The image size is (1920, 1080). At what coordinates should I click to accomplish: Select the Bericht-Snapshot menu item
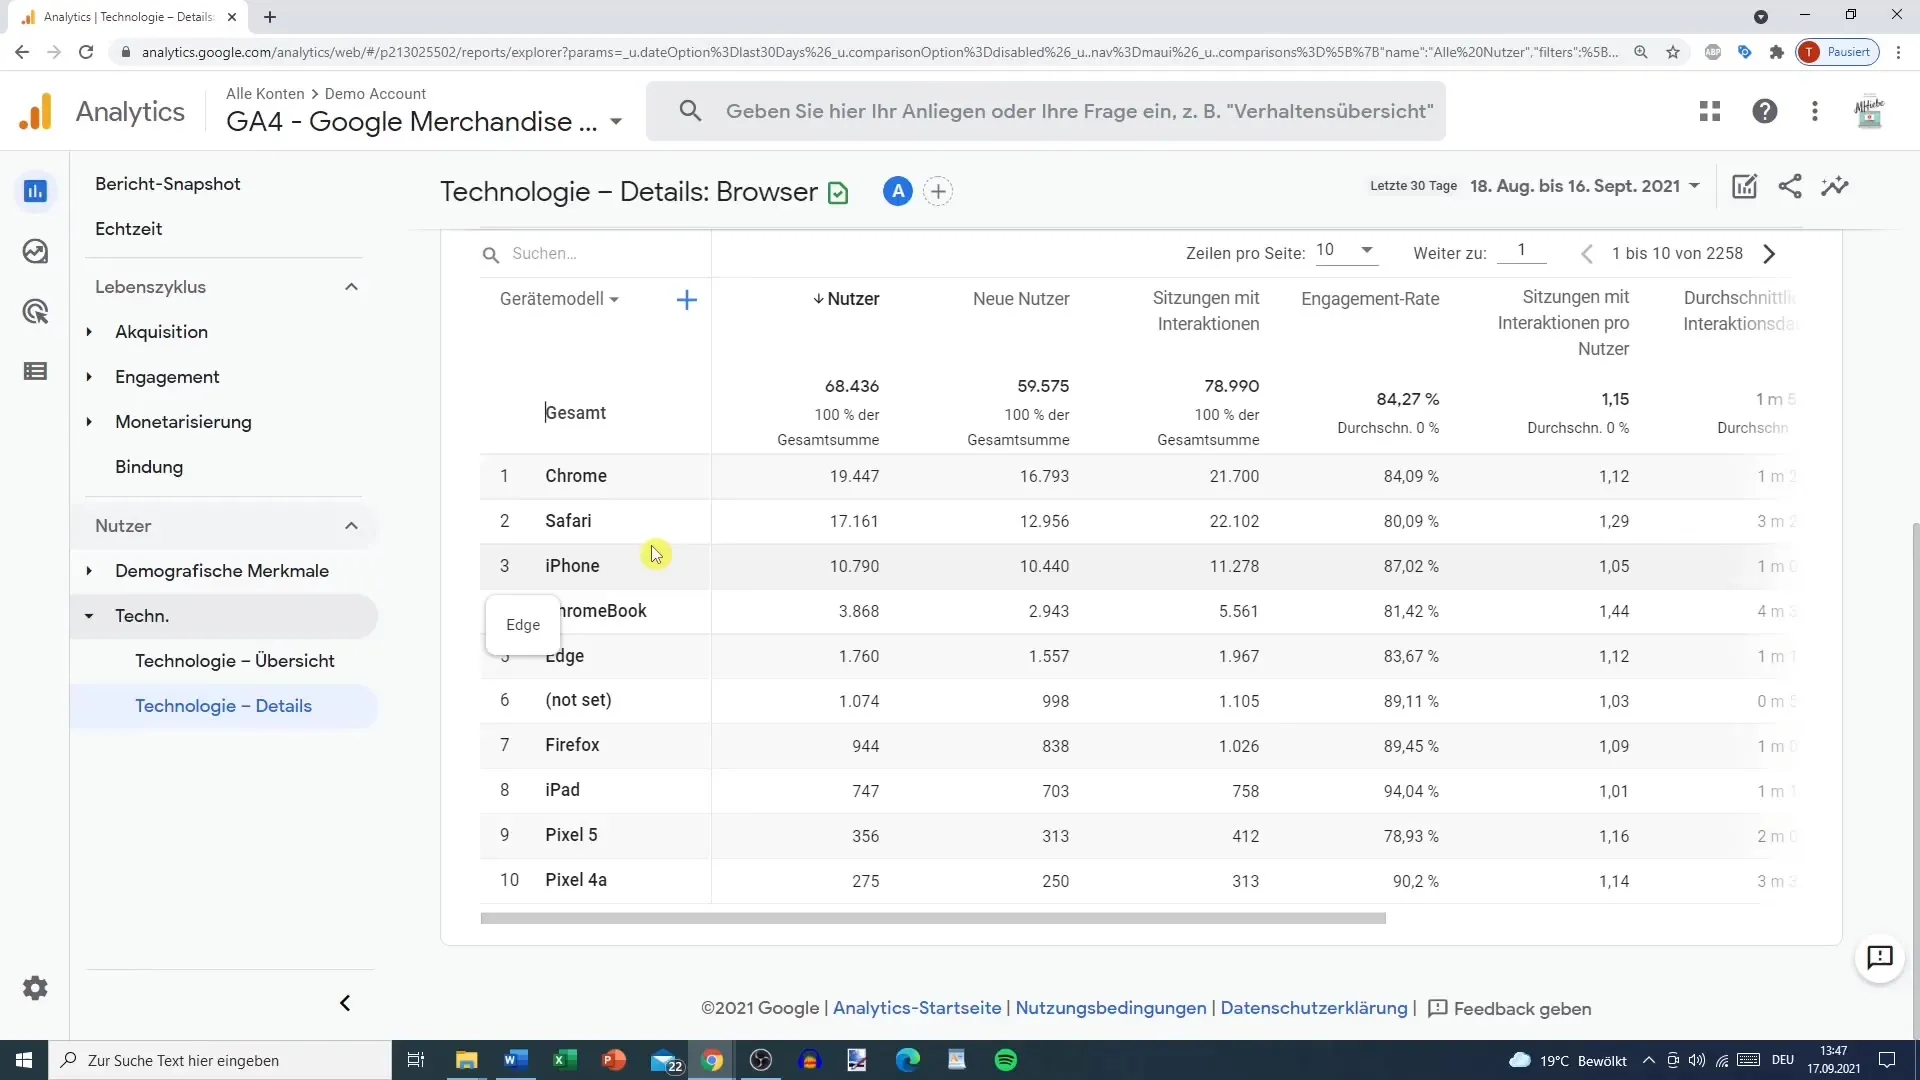[169, 183]
